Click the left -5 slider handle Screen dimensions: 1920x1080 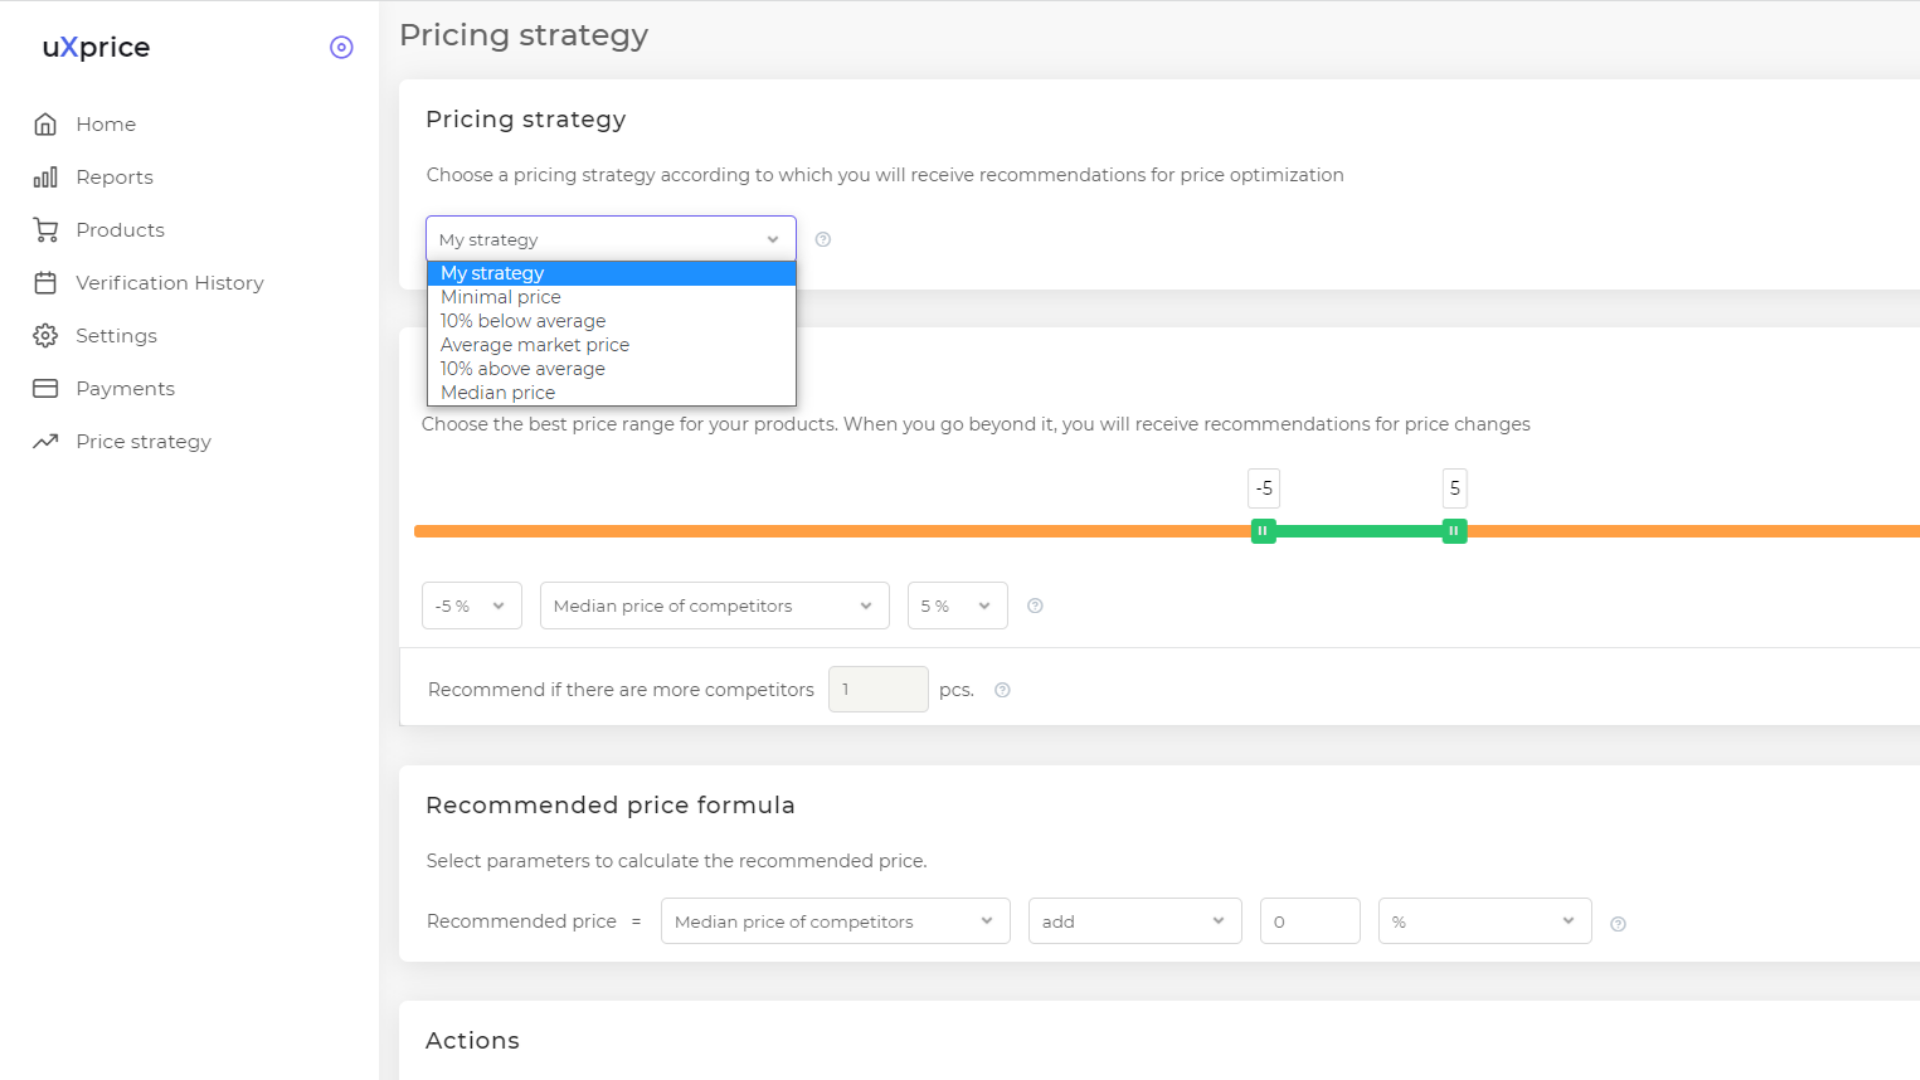(1263, 531)
